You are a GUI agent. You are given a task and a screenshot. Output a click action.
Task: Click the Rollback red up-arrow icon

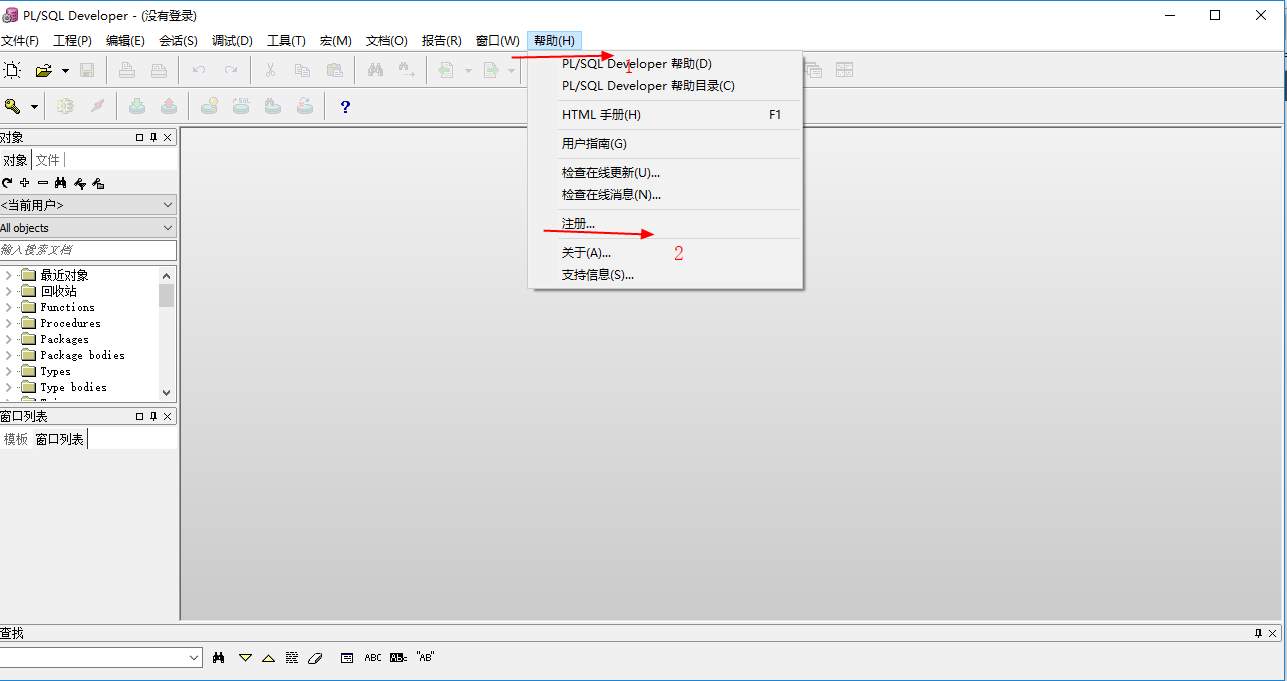(x=169, y=106)
